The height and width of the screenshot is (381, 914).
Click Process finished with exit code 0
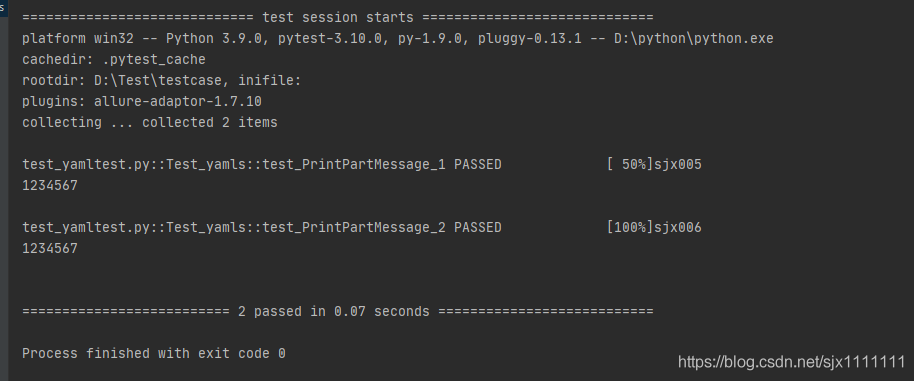(154, 353)
